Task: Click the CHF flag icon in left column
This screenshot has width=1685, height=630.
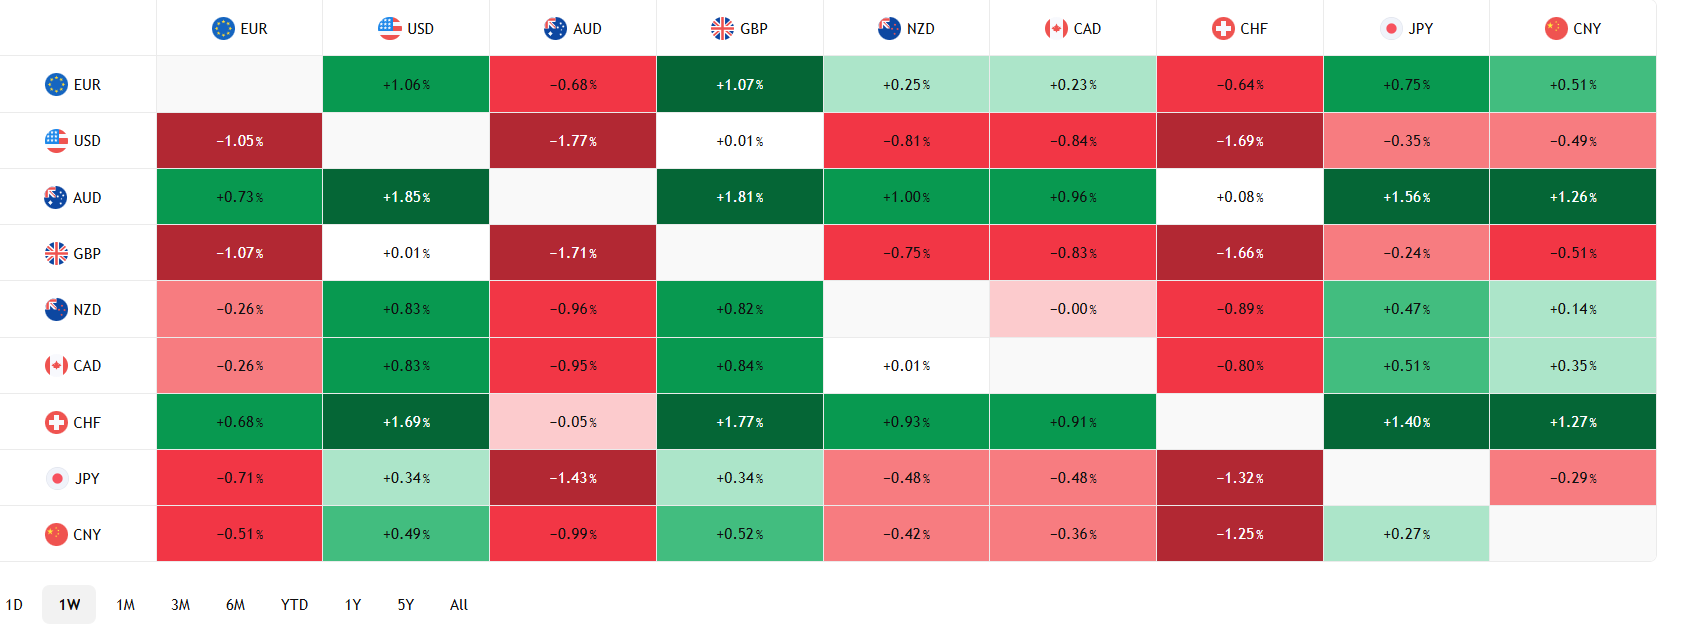Action: click(x=56, y=422)
